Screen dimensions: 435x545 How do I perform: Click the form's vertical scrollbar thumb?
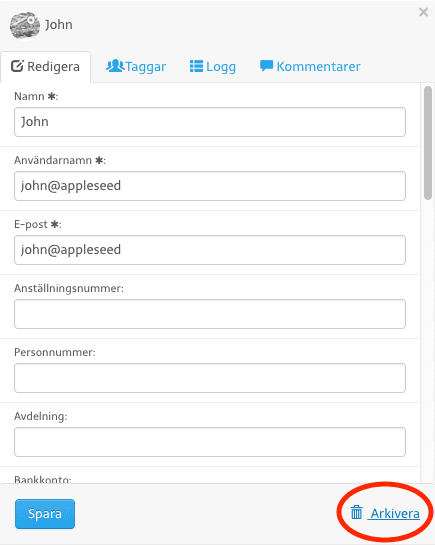coord(428,143)
